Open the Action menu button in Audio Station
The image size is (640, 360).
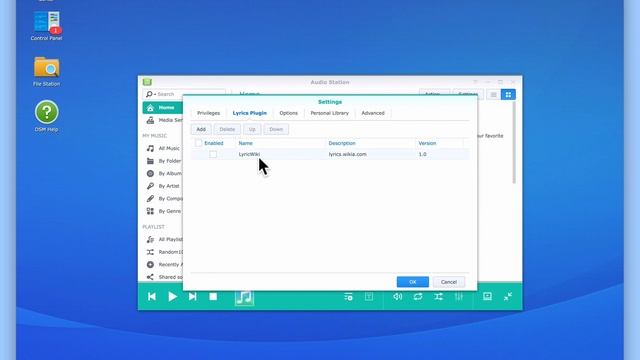point(434,94)
